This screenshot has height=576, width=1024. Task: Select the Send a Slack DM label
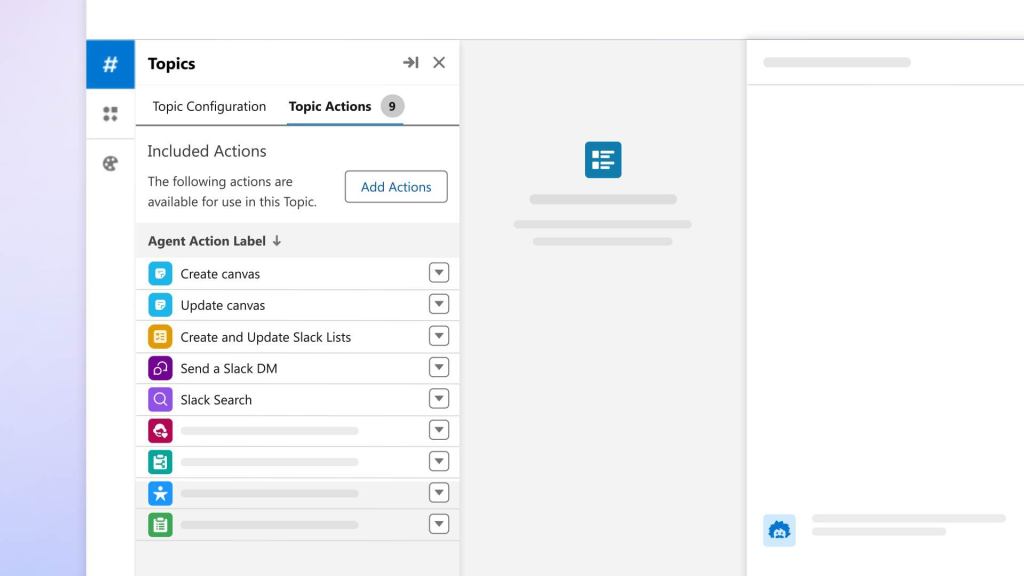(x=229, y=368)
